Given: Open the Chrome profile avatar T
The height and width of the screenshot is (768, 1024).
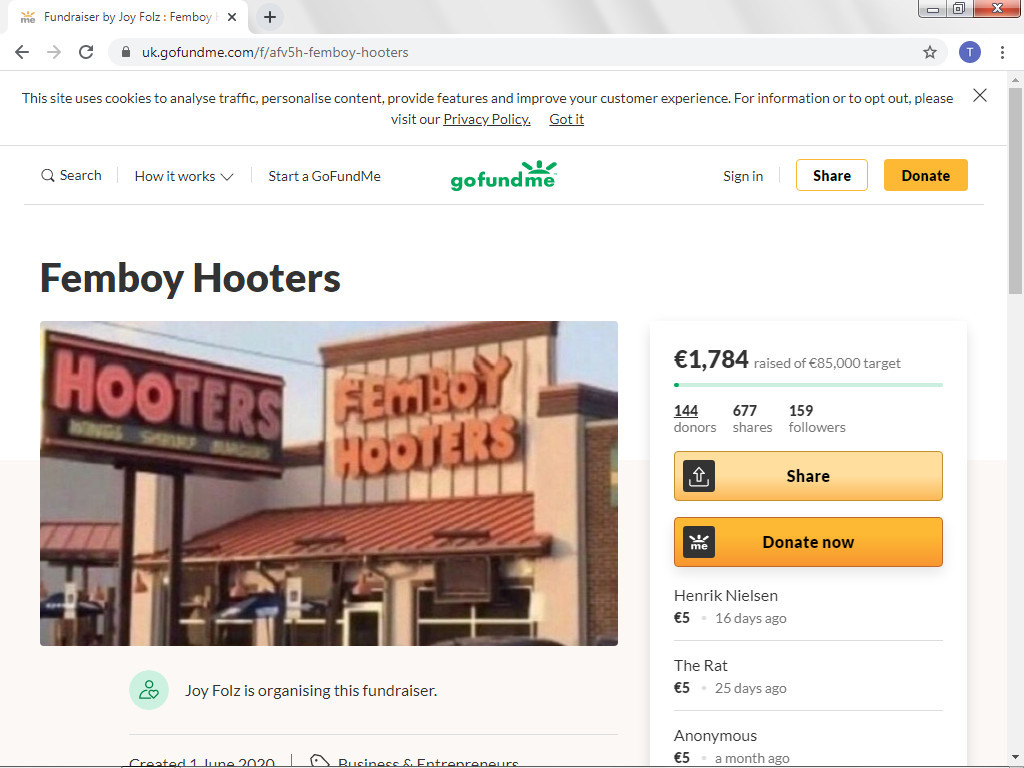Looking at the screenshot, I should coord(969,52).
